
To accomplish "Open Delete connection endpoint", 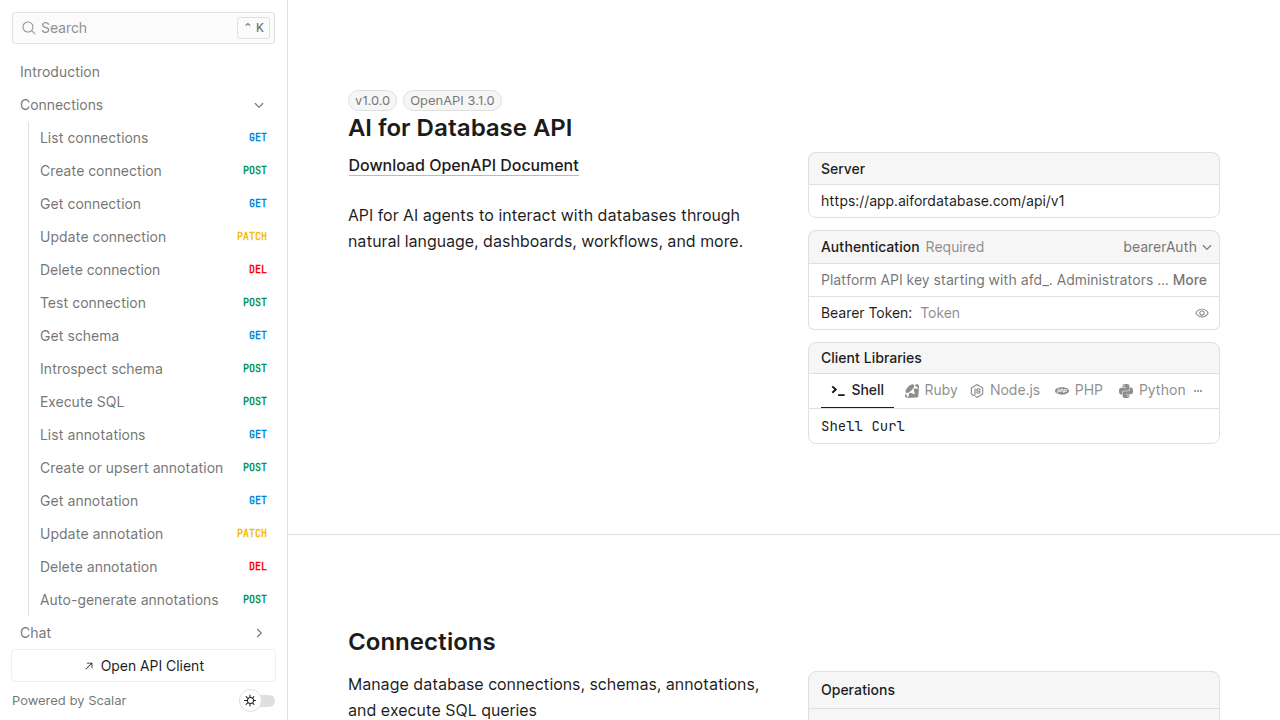I will click(x=153, y=270).
